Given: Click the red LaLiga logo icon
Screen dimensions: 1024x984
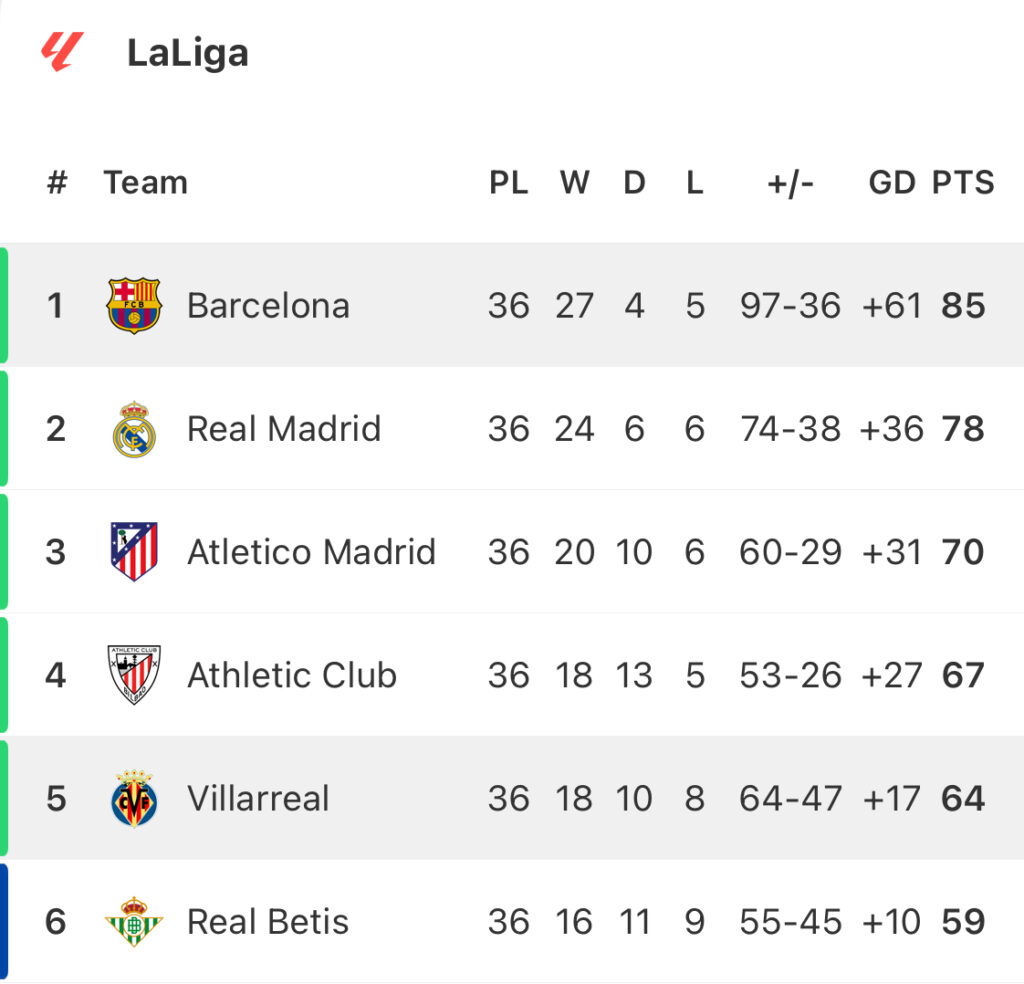Looking at the screenshot, I should (62, 52).
